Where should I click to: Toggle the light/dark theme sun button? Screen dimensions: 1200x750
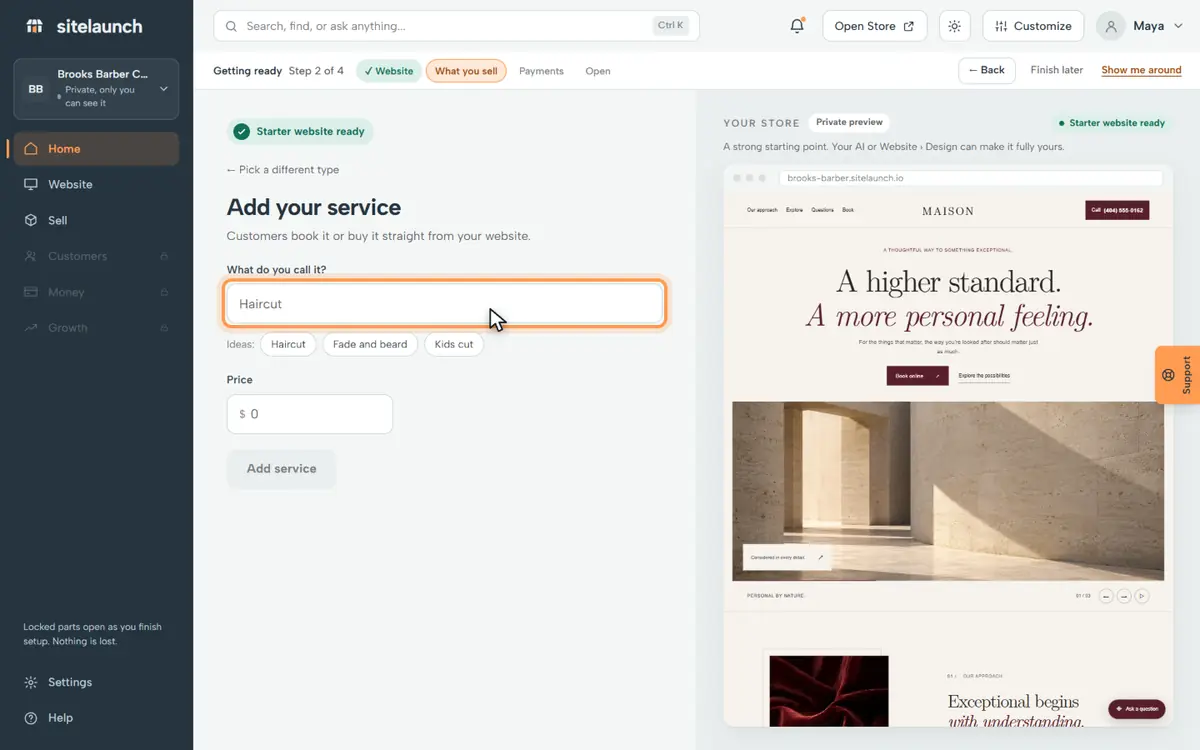coord(955,26)
